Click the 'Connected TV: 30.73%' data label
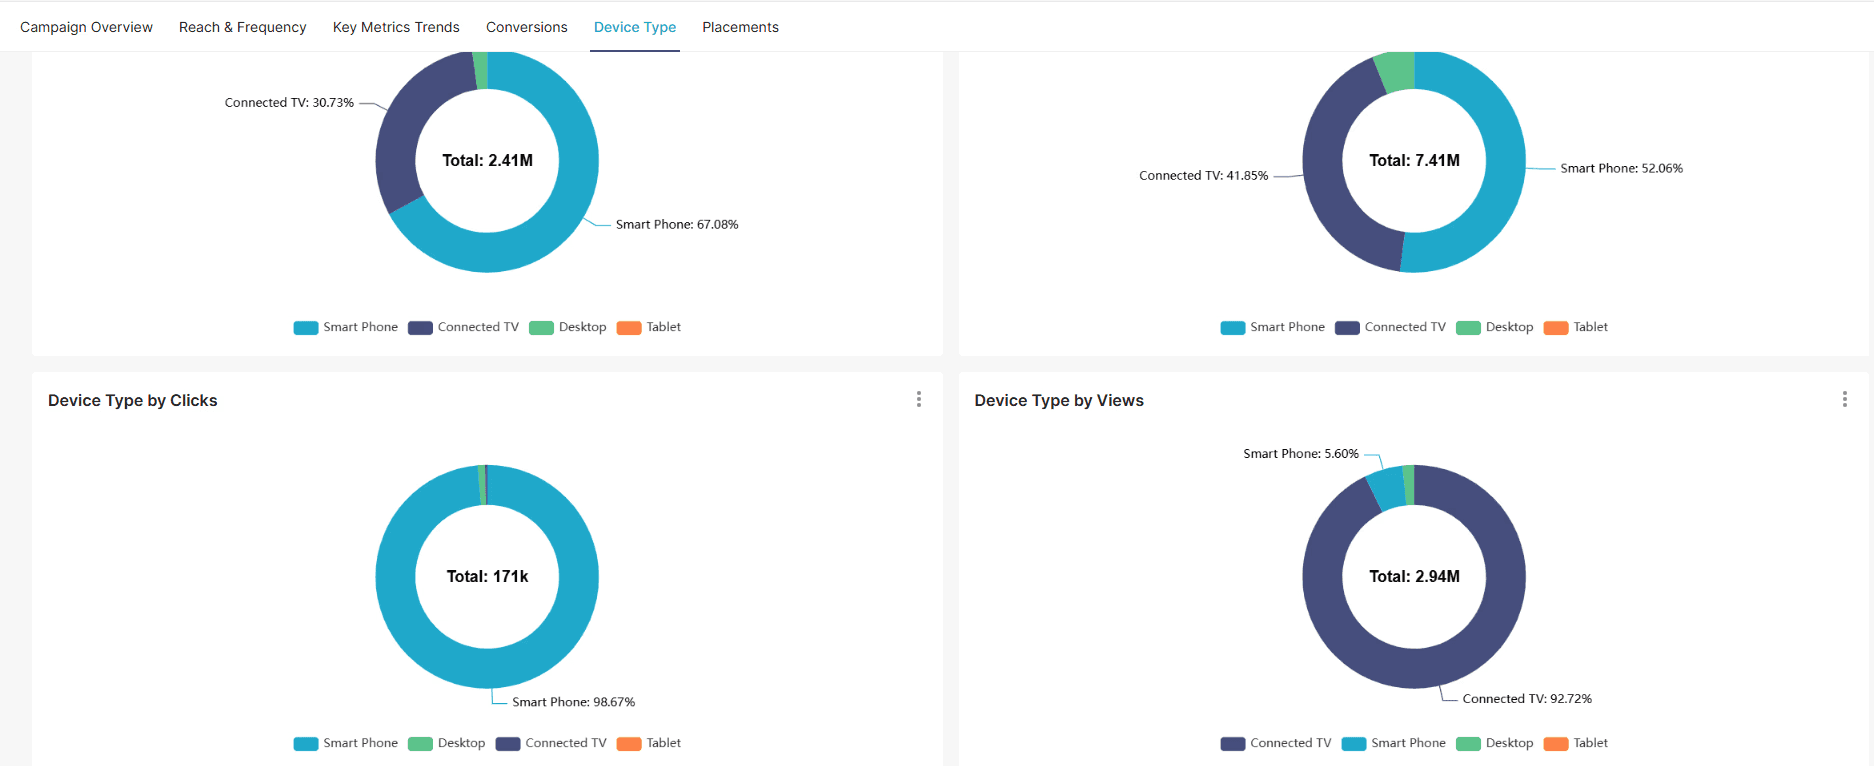This screenshot has width=1874, height=766. pos(289,103)
